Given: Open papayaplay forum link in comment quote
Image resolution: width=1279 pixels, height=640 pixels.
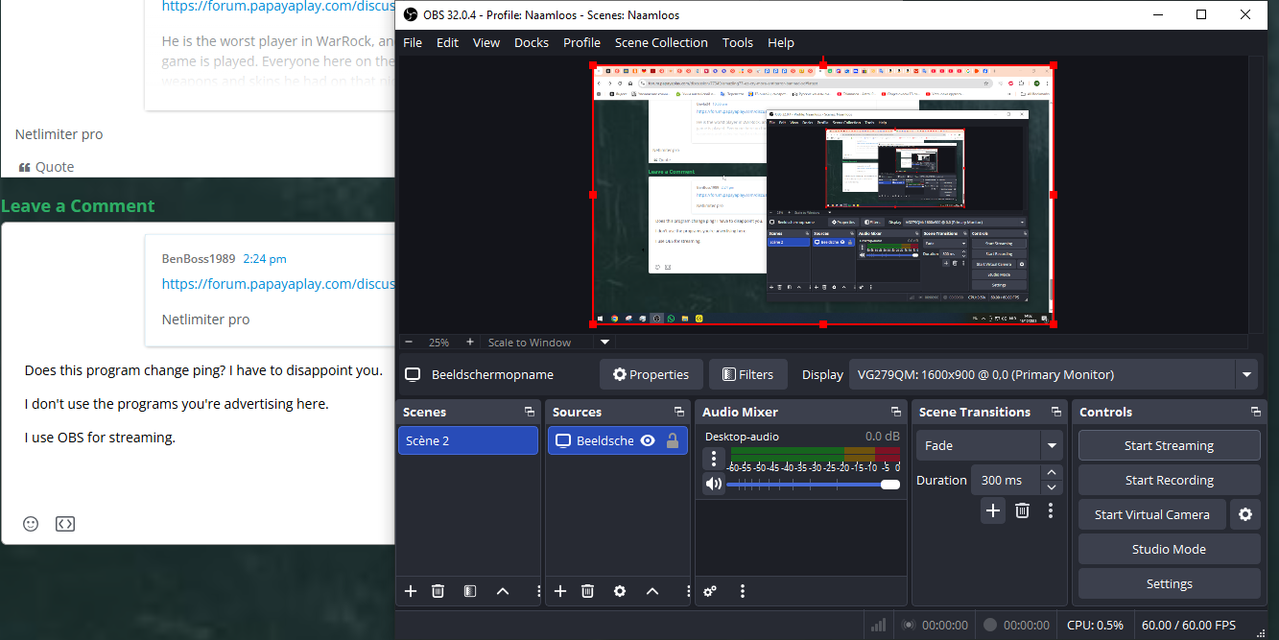Looking at the screenshot, I should tap(278, 284).
